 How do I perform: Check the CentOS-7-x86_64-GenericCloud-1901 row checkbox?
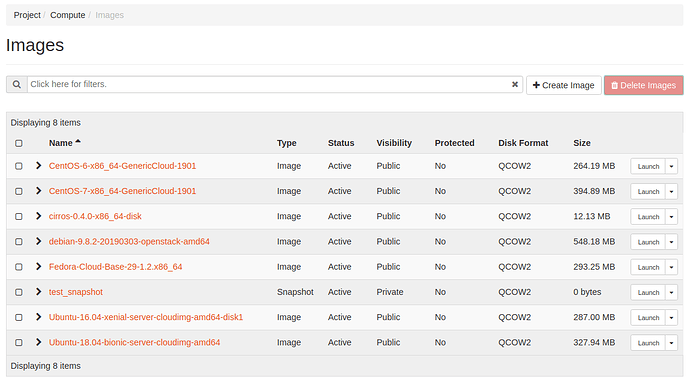click(18, 191)
